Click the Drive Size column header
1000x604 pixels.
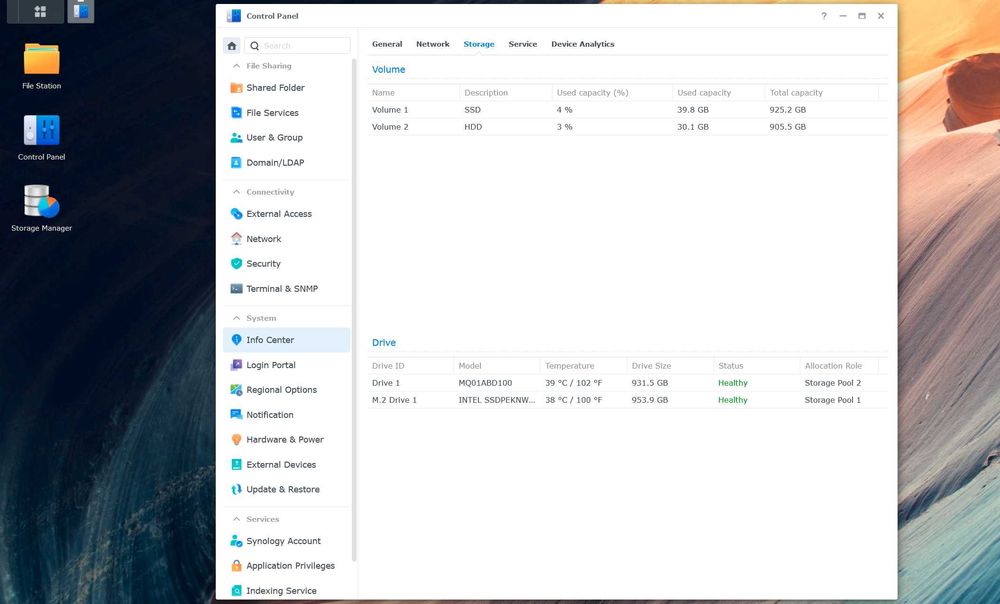tap(651, 365)
